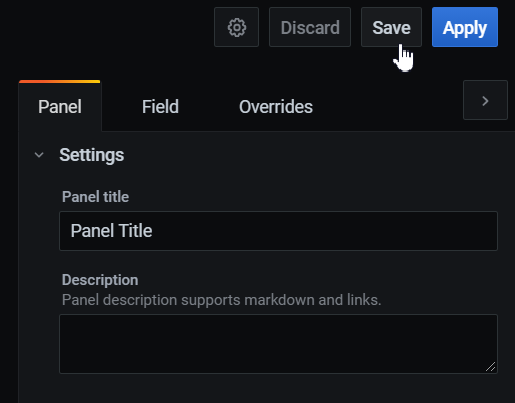Image resolution: width=515 pixels, height=403 pixels.
Task: Click the orange highlight bar above the Panel tab
Action: (60, 81)
